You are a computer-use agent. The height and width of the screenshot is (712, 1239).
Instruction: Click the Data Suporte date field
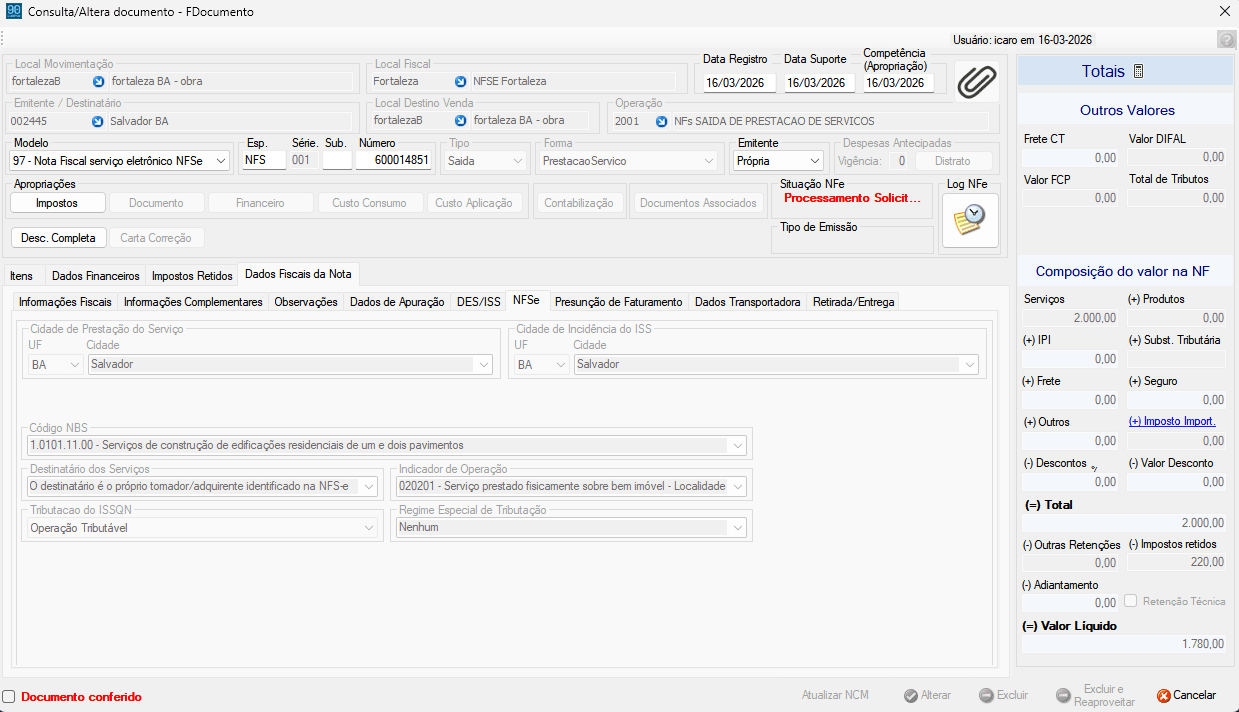[819, 83]
